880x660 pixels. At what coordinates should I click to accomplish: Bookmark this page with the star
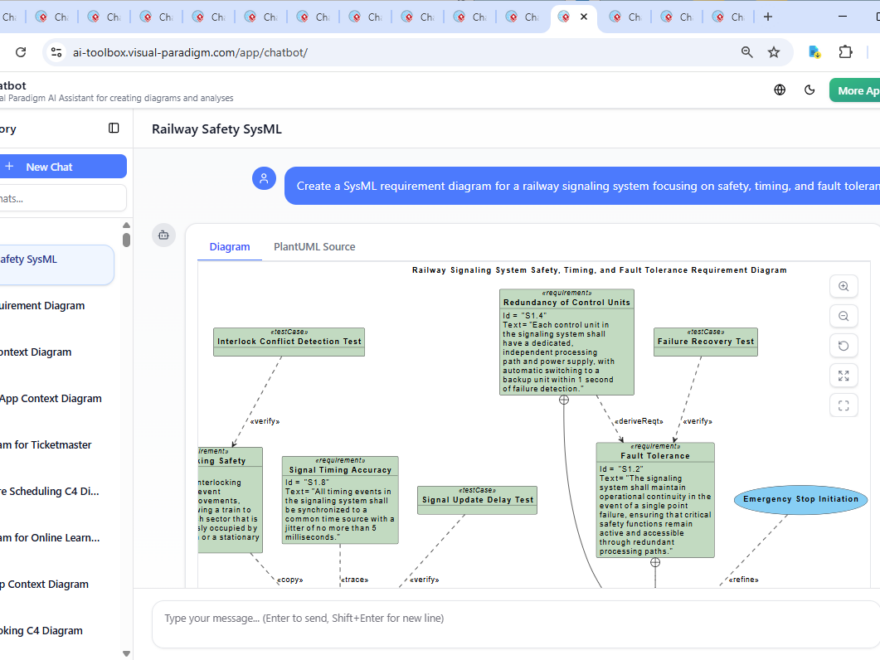(773, 51)
